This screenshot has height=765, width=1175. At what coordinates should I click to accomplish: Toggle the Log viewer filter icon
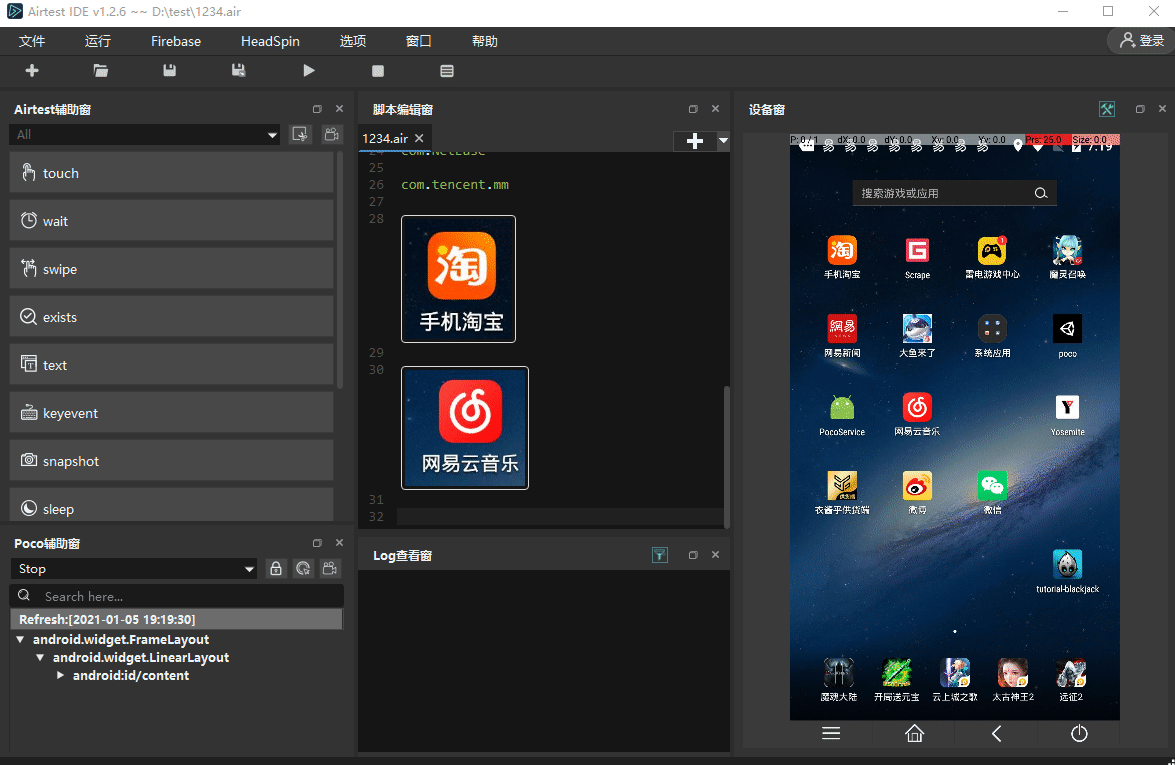[x=660, y=555]
